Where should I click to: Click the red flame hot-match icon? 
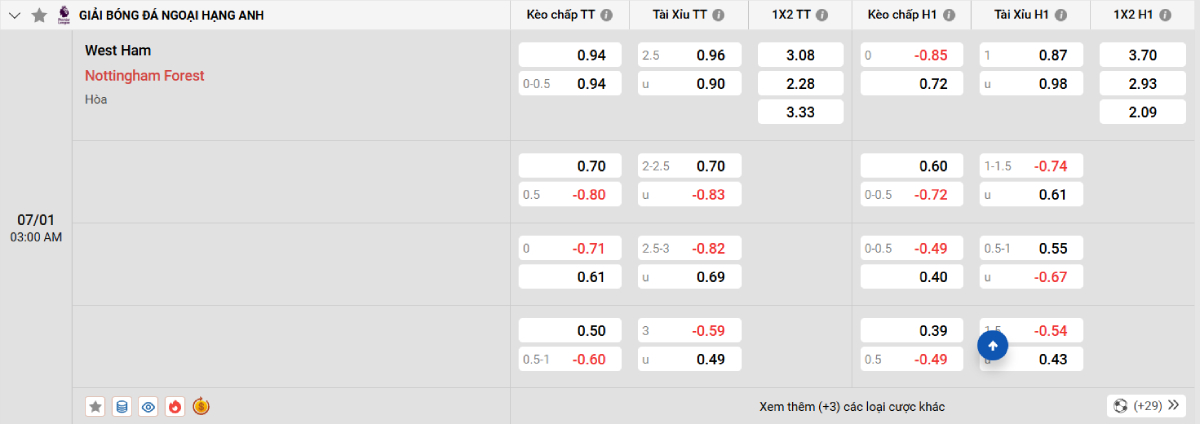point(175,406)
